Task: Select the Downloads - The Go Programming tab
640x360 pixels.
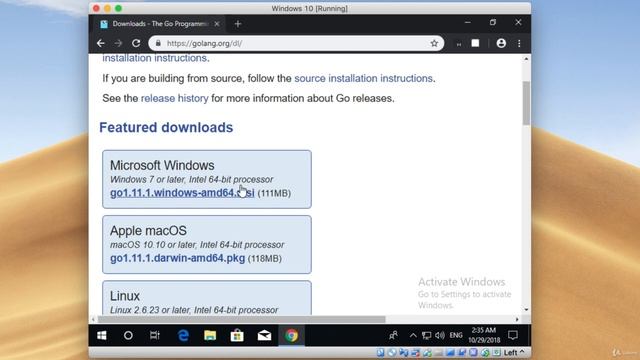Action: (159, 24)
